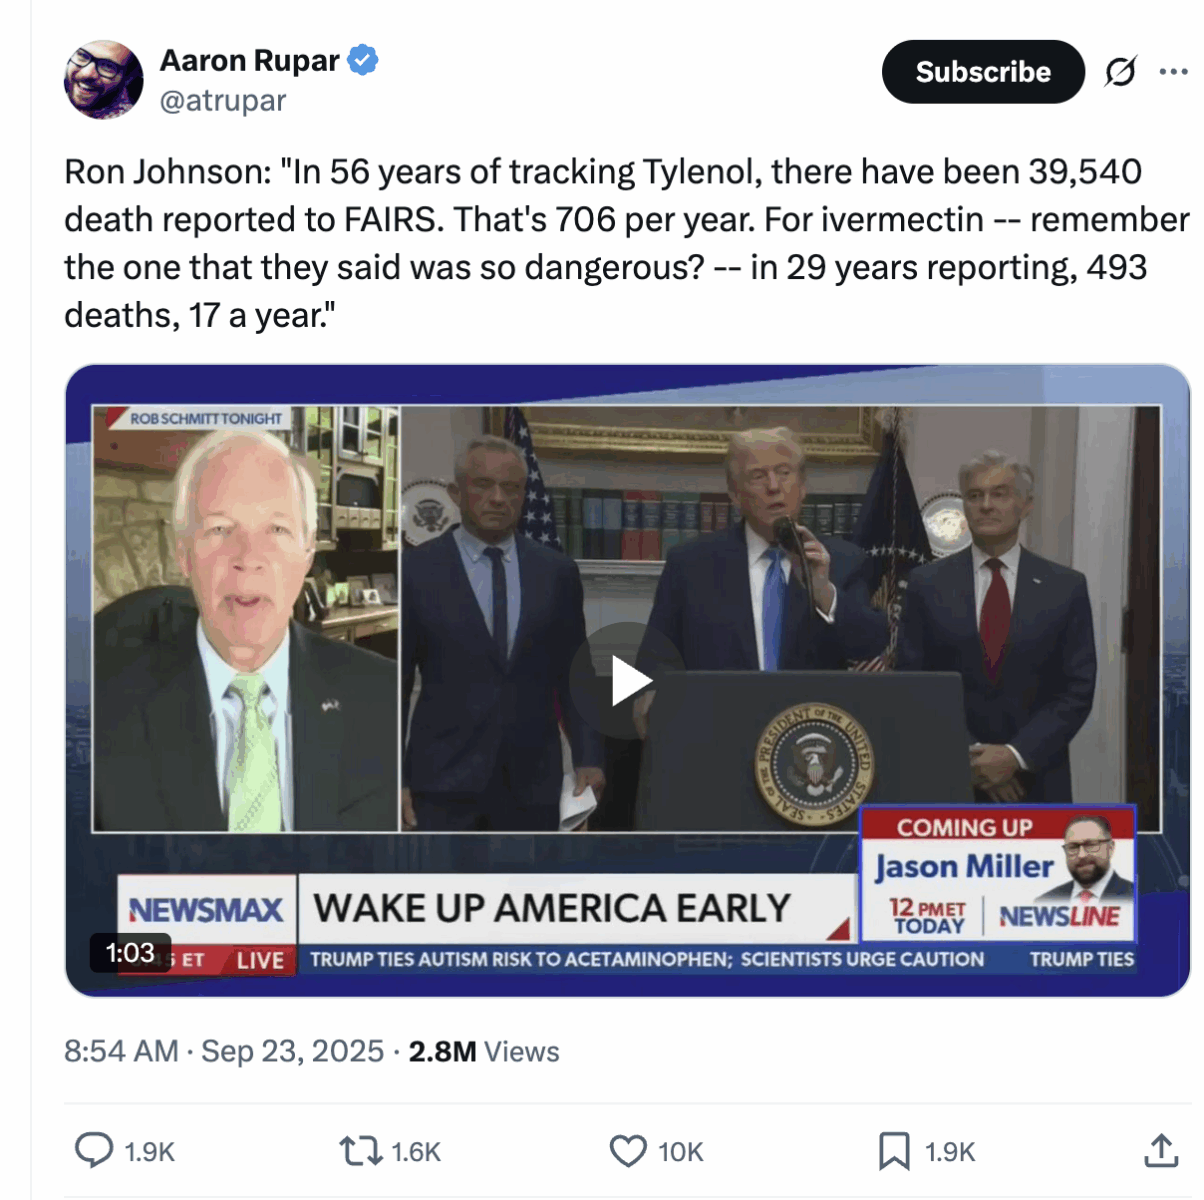
Task: Click the 1.9K replies count
Action: [x=149, y=1152]
